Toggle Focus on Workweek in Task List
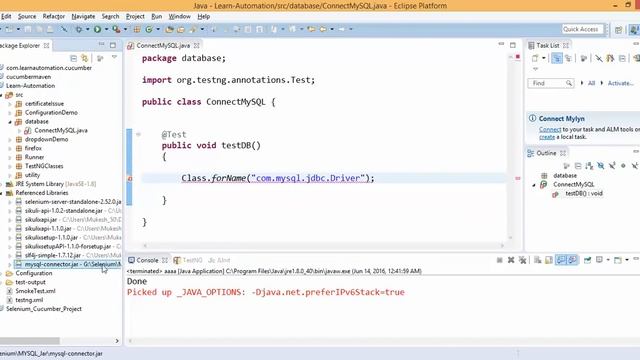Image resolution: width=640 pixels, height=360 pixels. pyautogui.click(x=584, y=58)
